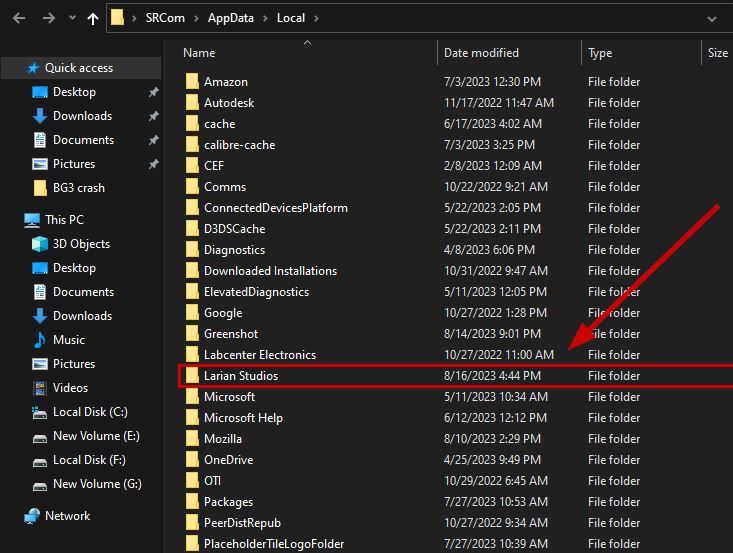The image size is (733, 553).
Task: Open Desktop under This PC
Action: pyautogui.click(x=74, y=268)
